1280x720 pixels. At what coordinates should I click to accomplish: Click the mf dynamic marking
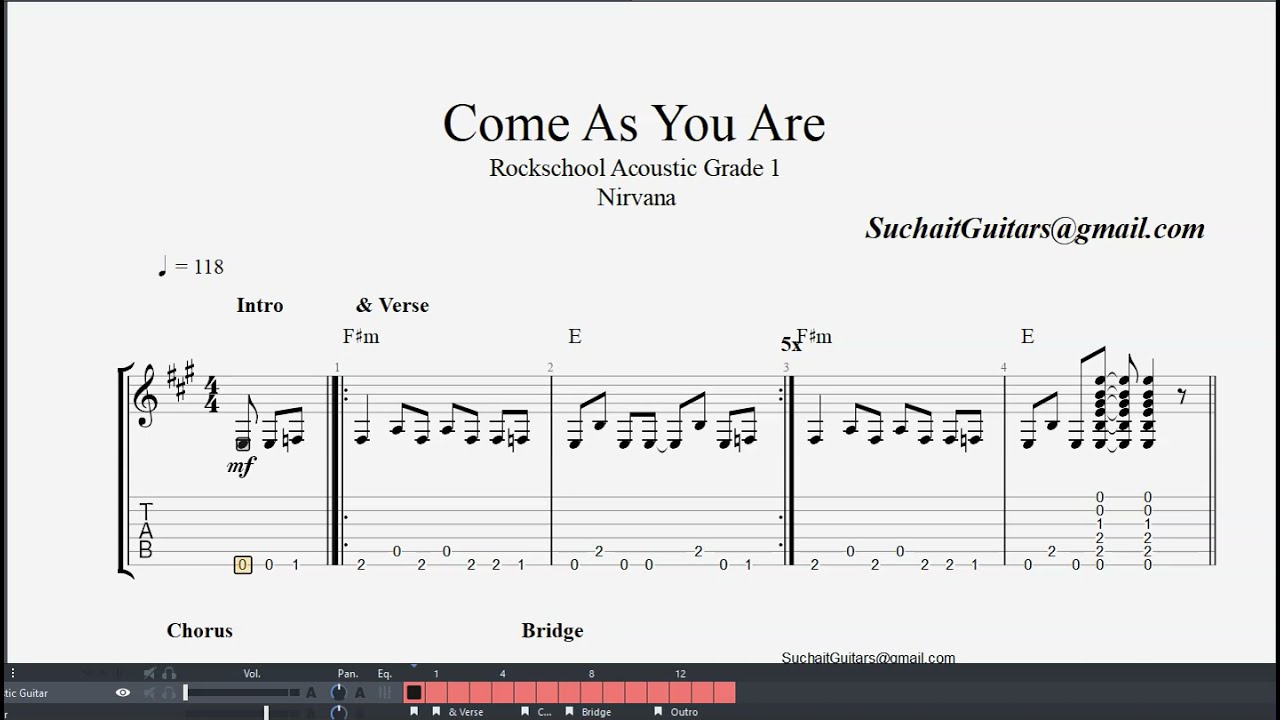pos(241,465)
